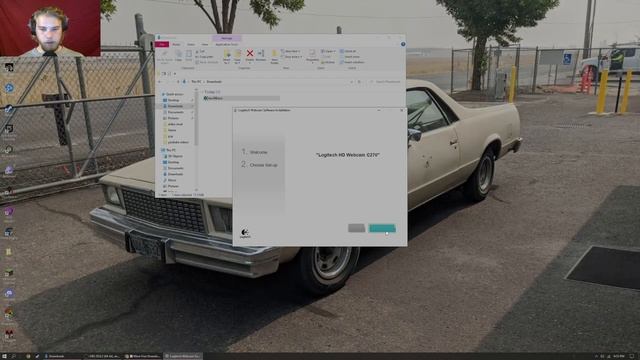Click the Copy icon in the Clipboard group
This screenshot has width=640, height=360.
click(178, 56)
